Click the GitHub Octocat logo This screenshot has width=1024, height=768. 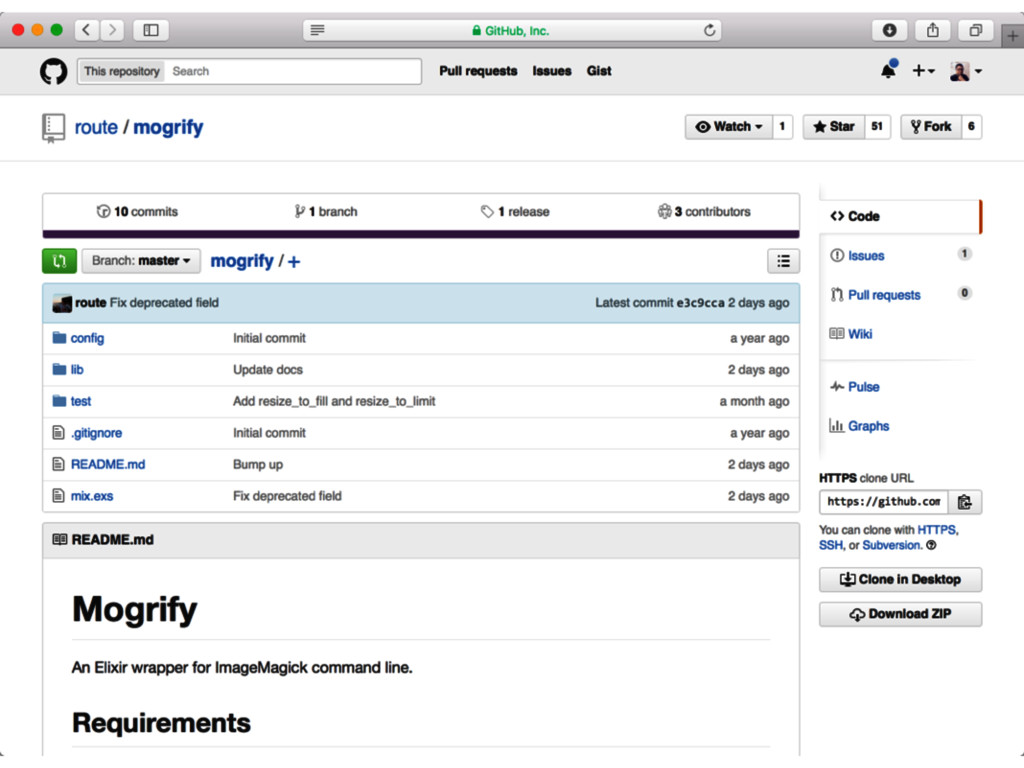(54, 71)
